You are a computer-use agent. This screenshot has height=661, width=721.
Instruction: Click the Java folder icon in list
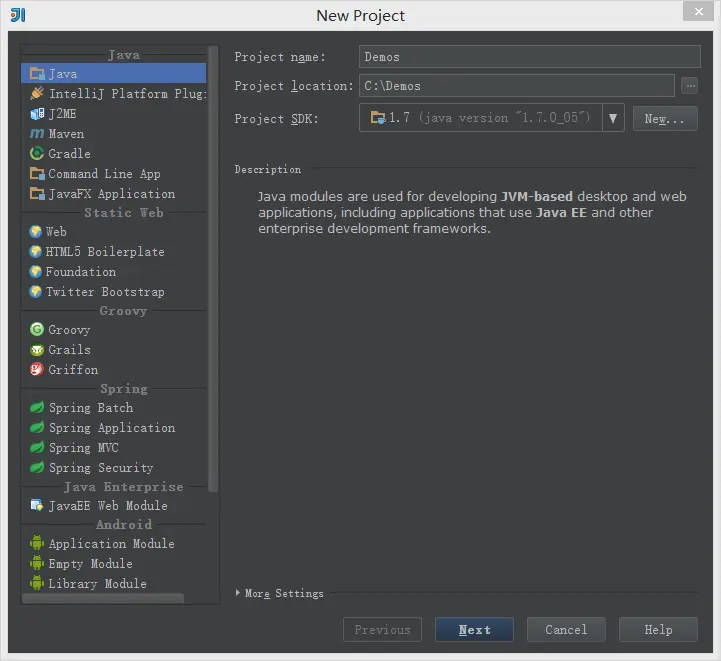pyautogui.click(x=37, y=74)
